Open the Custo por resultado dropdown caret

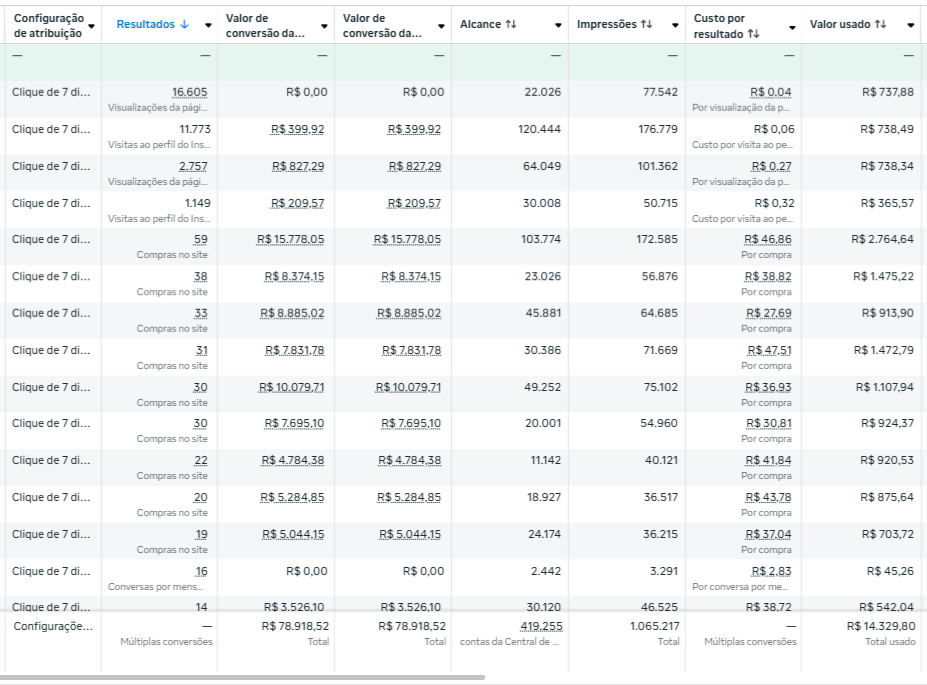pos(792,25)
